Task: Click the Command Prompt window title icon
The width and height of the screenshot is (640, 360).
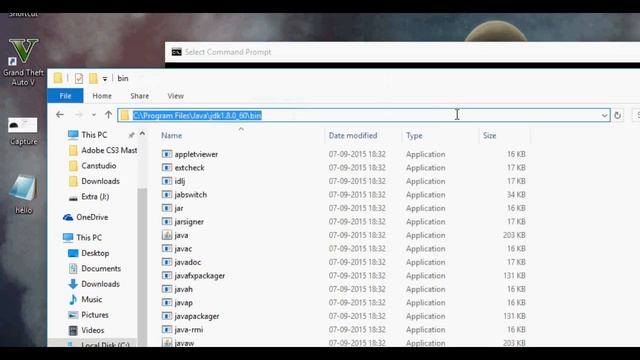Action: (176, 52)
